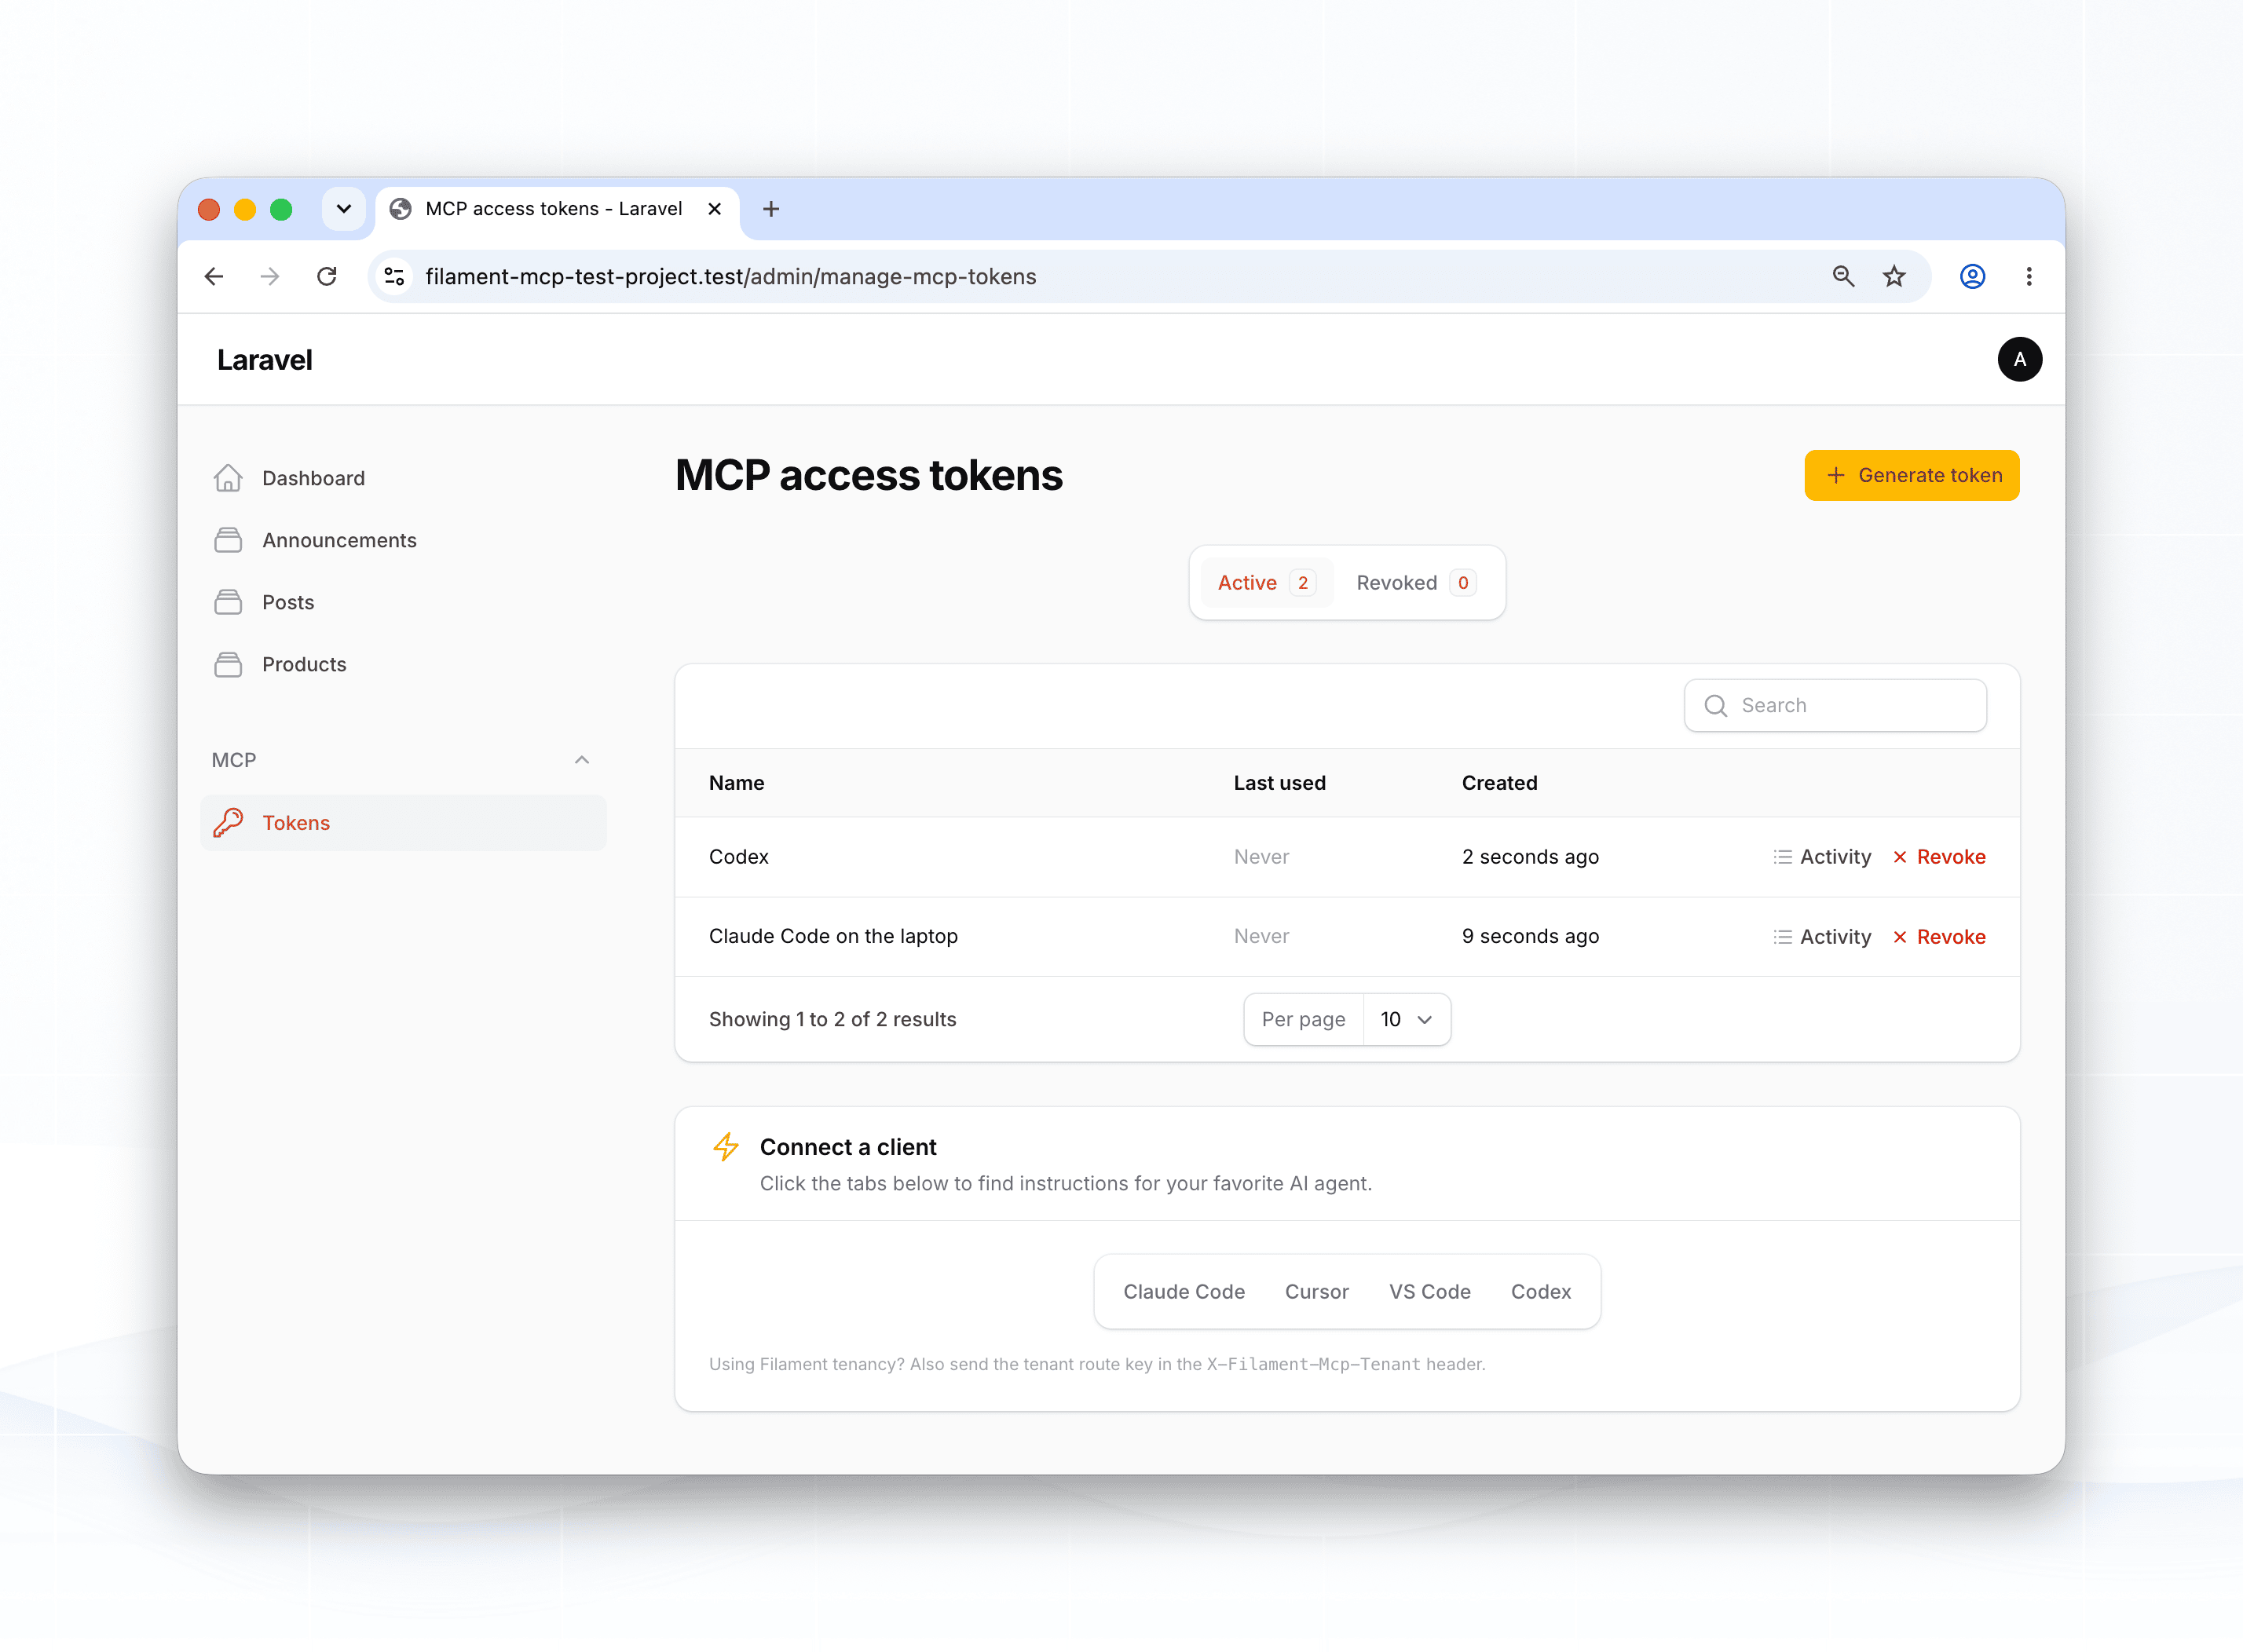Open Activity for the Codex token
The image size is (2243, 1652).
point(1822,857)
